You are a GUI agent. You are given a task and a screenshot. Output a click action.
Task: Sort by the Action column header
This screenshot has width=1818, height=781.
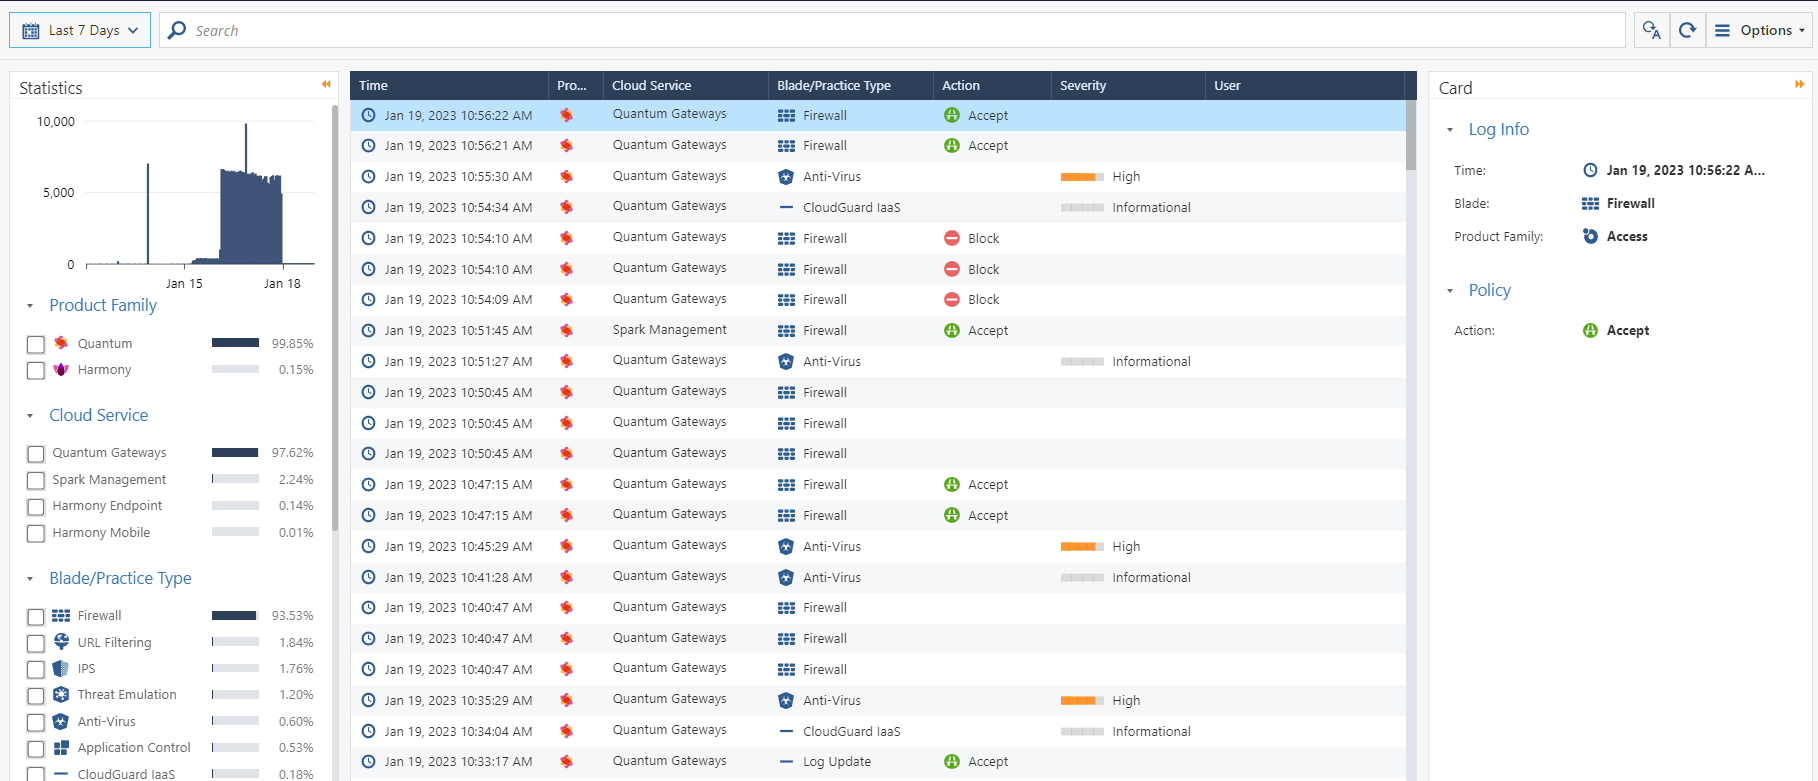[x=992, y=85]
